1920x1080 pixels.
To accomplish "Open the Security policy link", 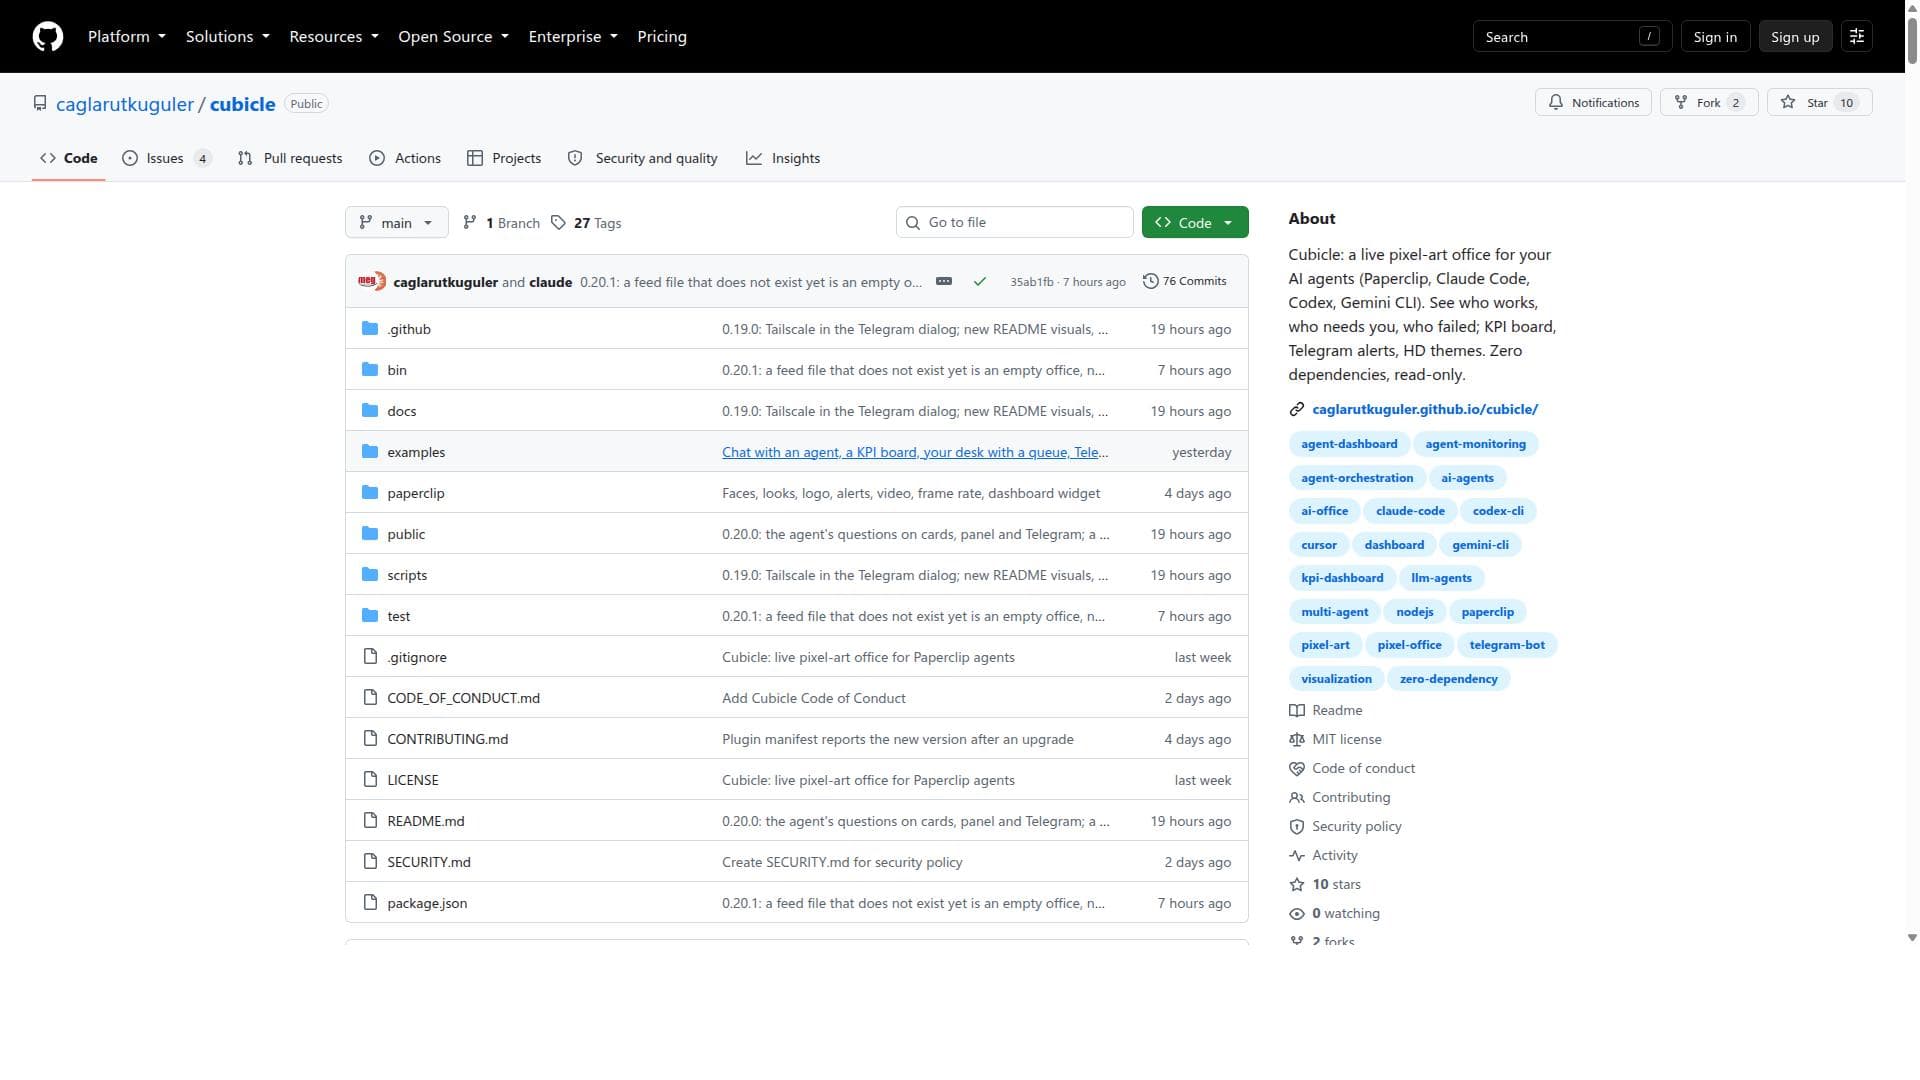I will pos(1346,827).
